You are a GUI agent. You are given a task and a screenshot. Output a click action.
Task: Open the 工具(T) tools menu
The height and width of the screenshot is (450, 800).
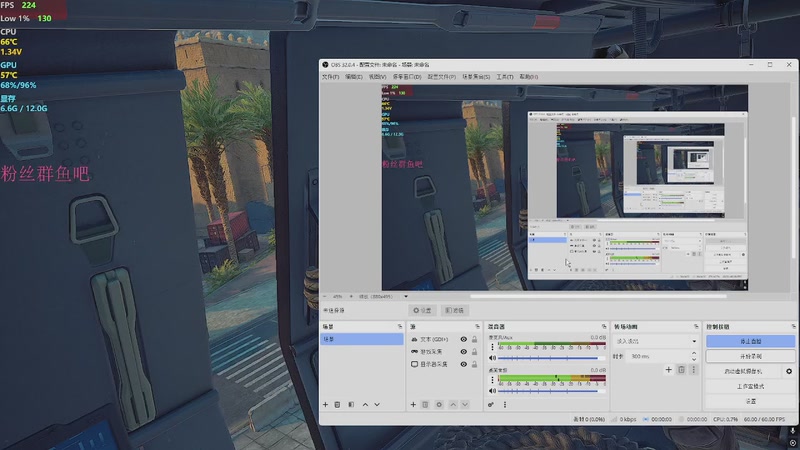505,77
